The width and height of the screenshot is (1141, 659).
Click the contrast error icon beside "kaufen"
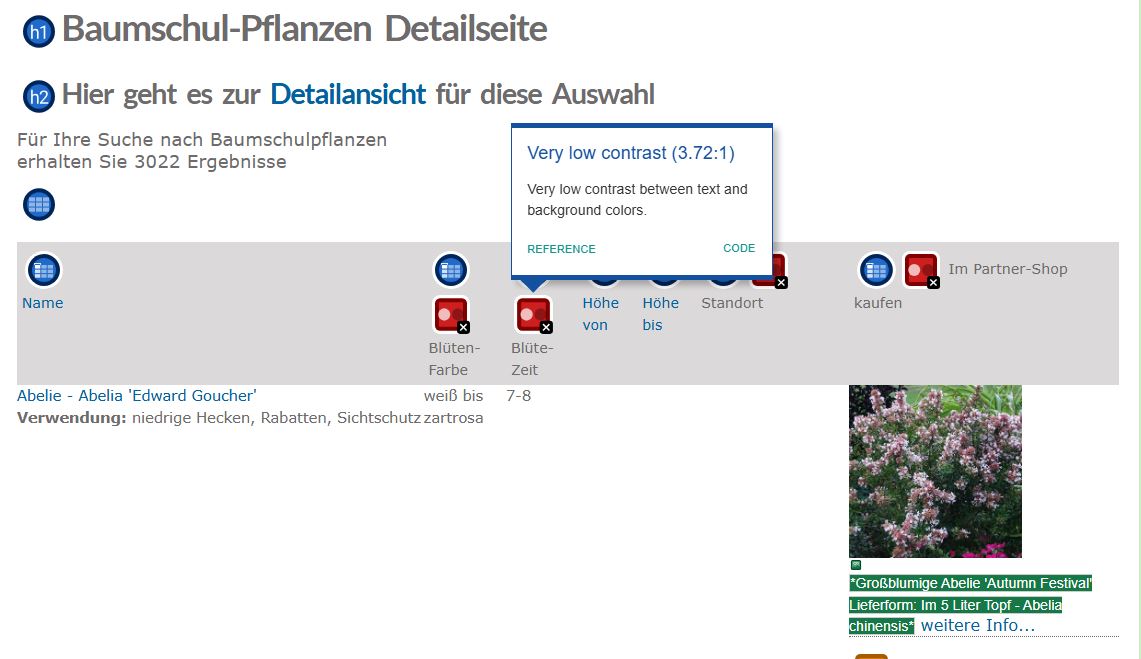coord(921,269)
